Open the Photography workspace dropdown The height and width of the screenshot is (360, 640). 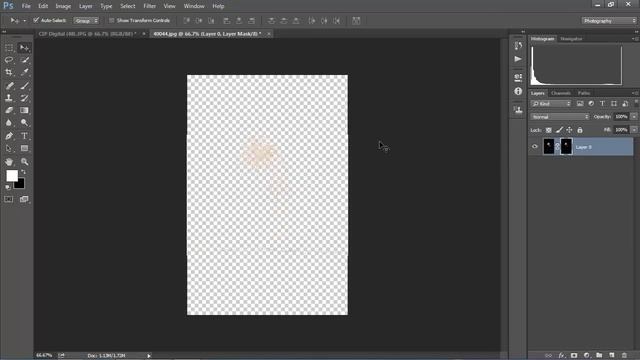pyautogui.click(x=609, y=21)
